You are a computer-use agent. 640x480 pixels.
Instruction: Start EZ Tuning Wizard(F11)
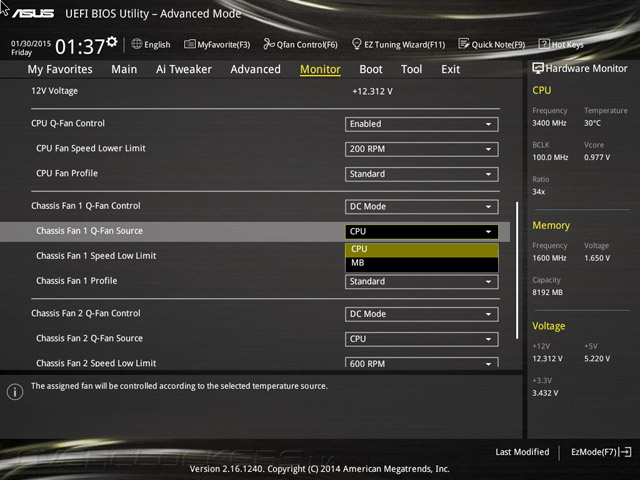pyautogui.click(x=398, y=44)
